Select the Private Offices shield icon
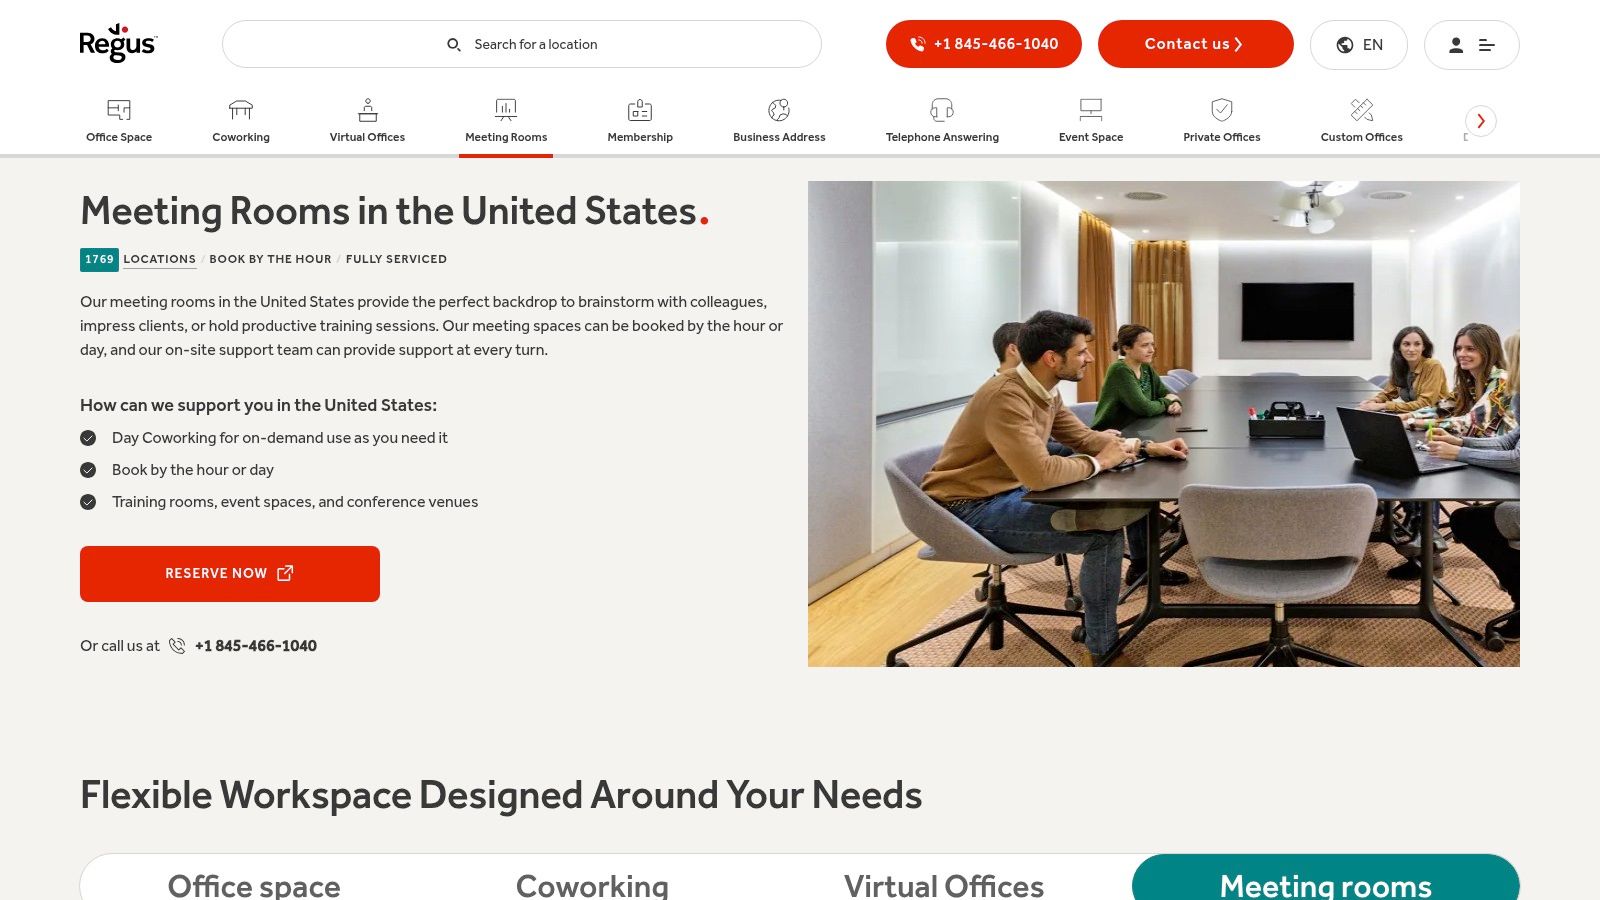The width and height of the screenshot is (1600, 900). (x=1222, y=110)
